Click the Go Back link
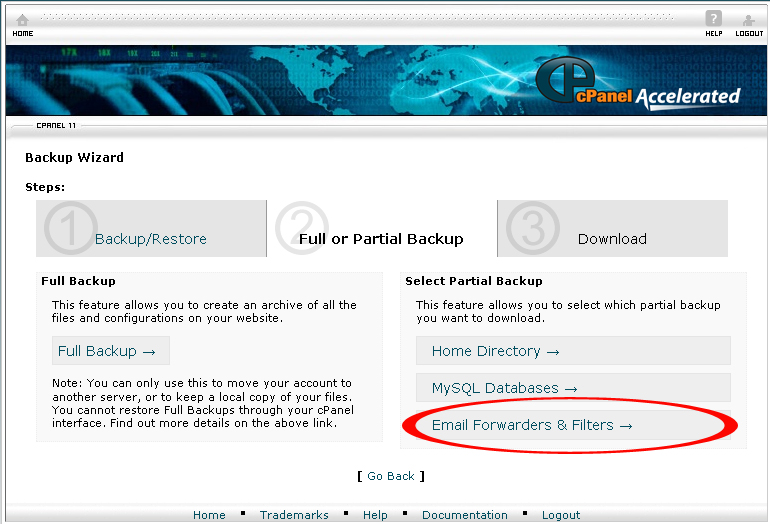This screenshot has height=524, width=770. tap(391, 476)
